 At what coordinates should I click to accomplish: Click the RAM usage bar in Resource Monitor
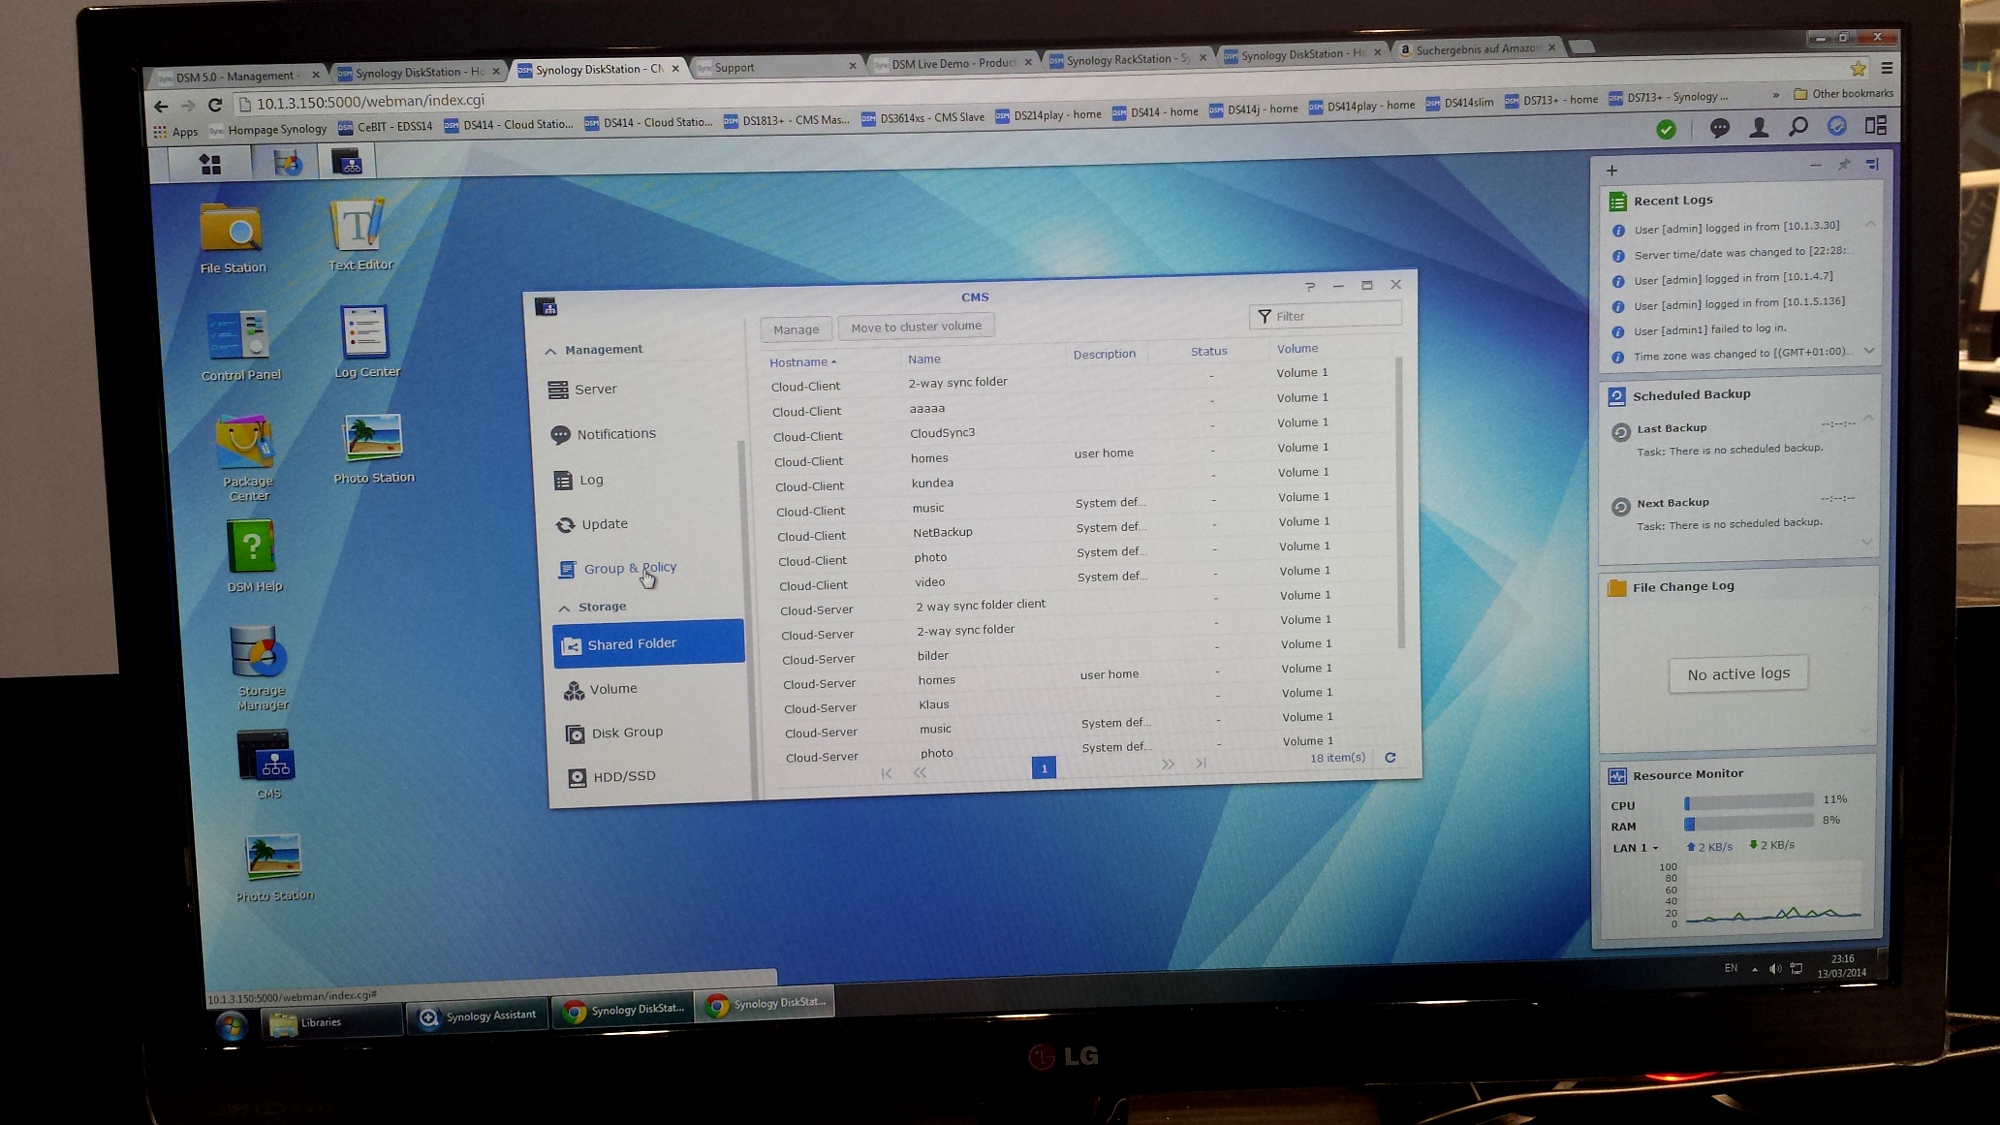[1749, 822]
